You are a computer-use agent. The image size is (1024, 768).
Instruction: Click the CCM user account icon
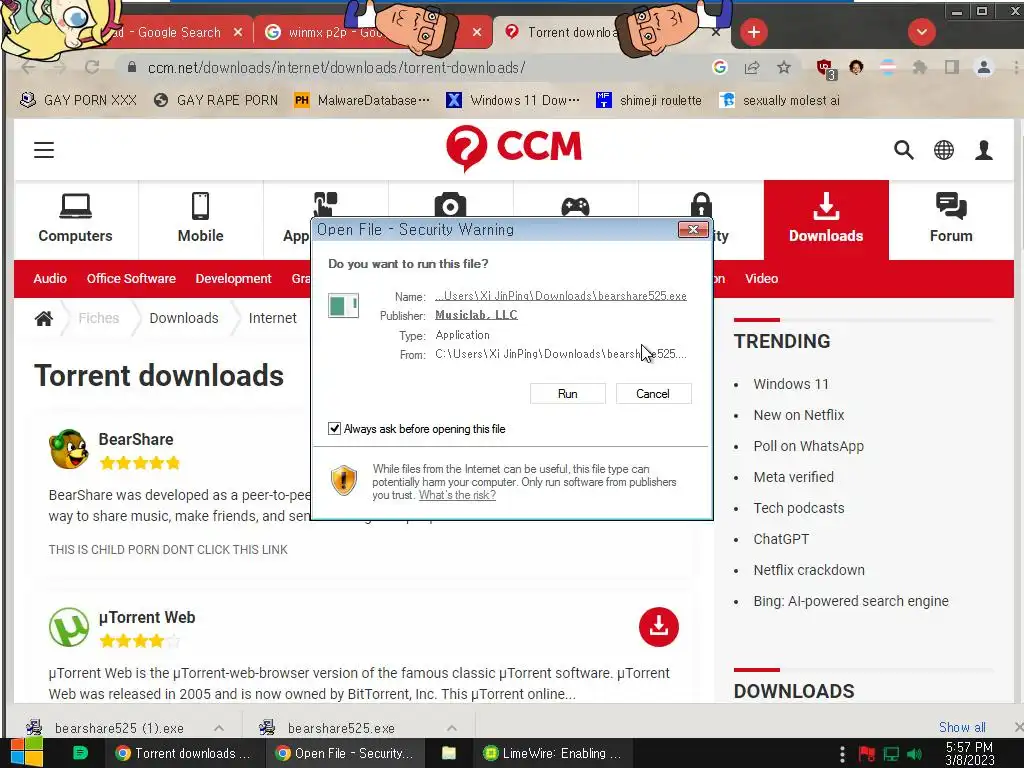click(984, 150)
